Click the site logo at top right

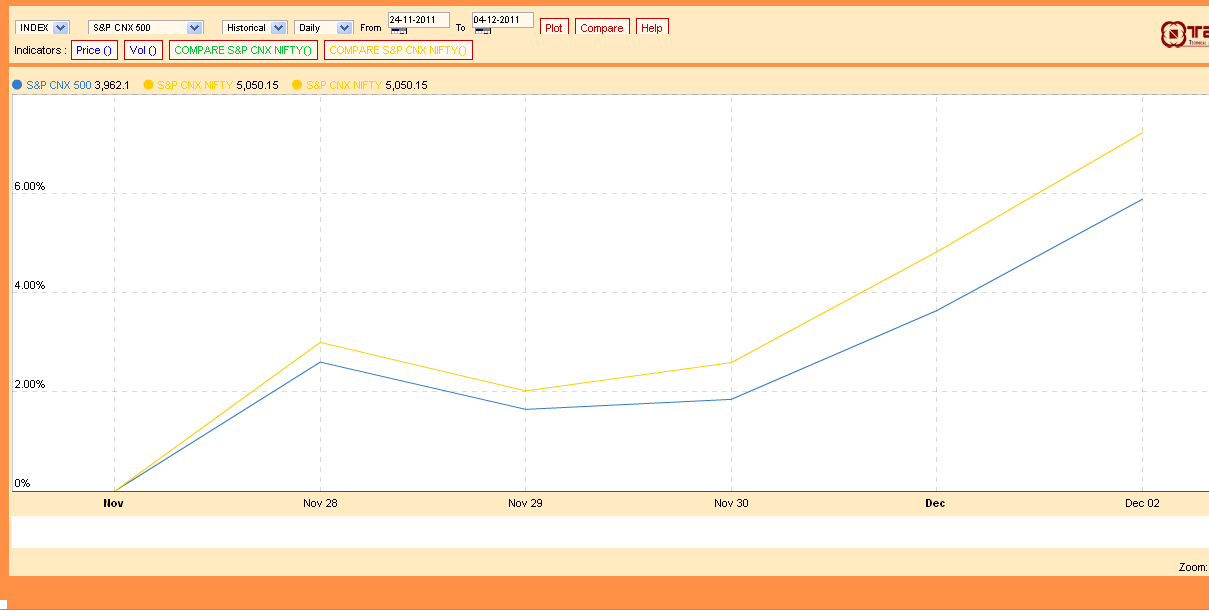(1184, 35)
